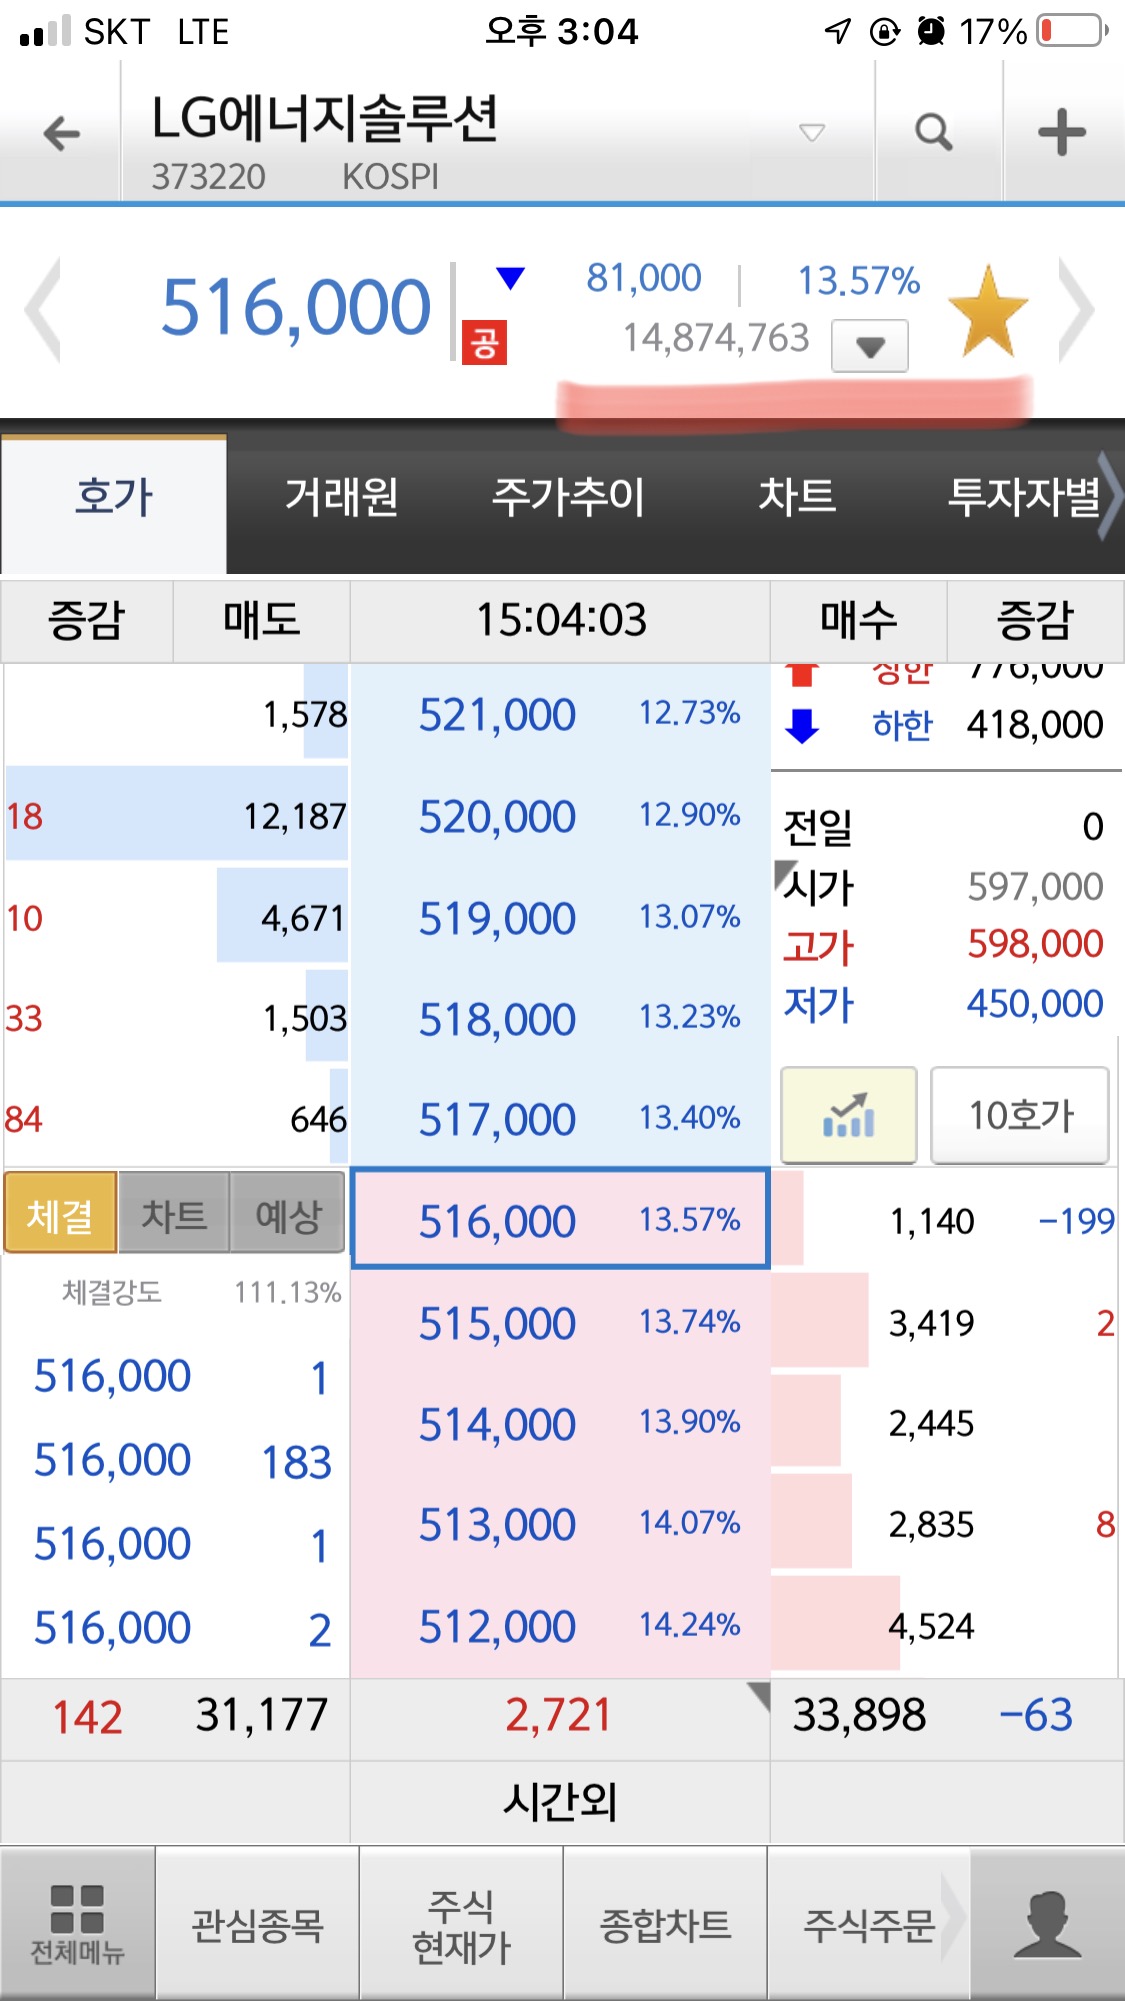Image resolution: width=1125 pixels, height=2001 pixels.
Task: Select the 예상 toggle button
Action: (288, 1213)
